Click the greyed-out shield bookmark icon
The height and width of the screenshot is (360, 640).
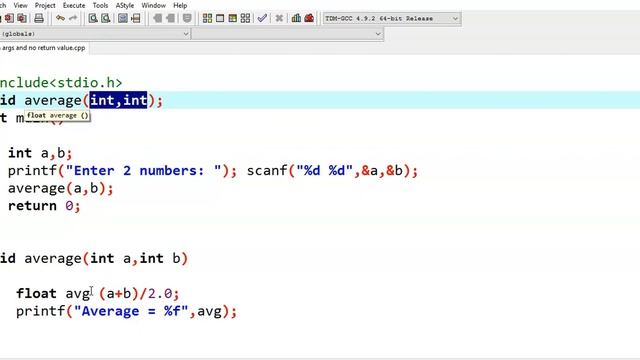point(187,18)
